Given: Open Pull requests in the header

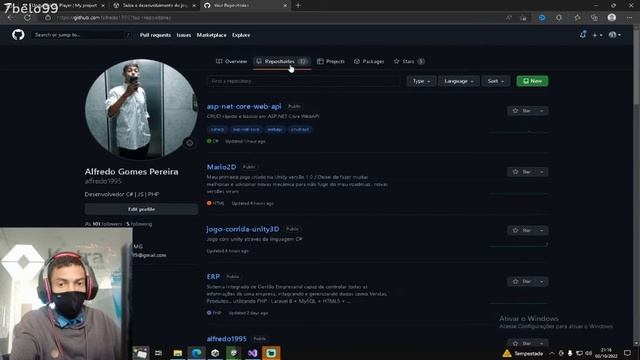Looking at the screenshot, I should [x=155, y=35].
